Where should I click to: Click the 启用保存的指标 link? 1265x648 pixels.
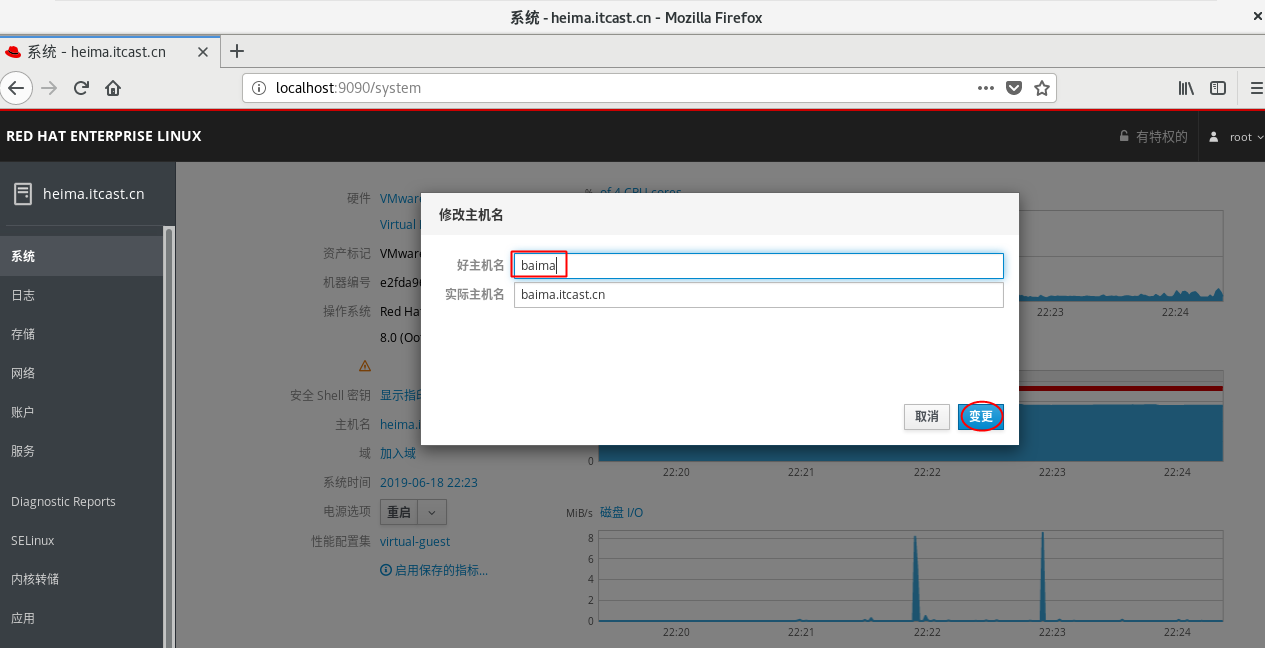tap(434, 570)
